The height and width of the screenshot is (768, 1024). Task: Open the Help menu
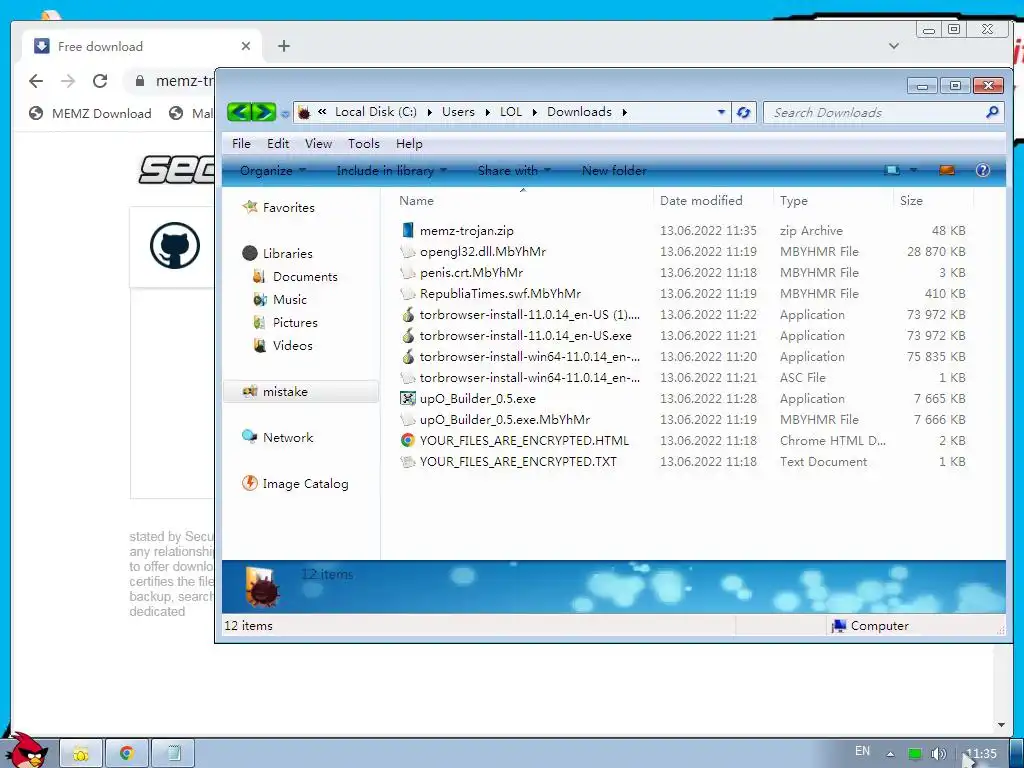coord(409,144)
